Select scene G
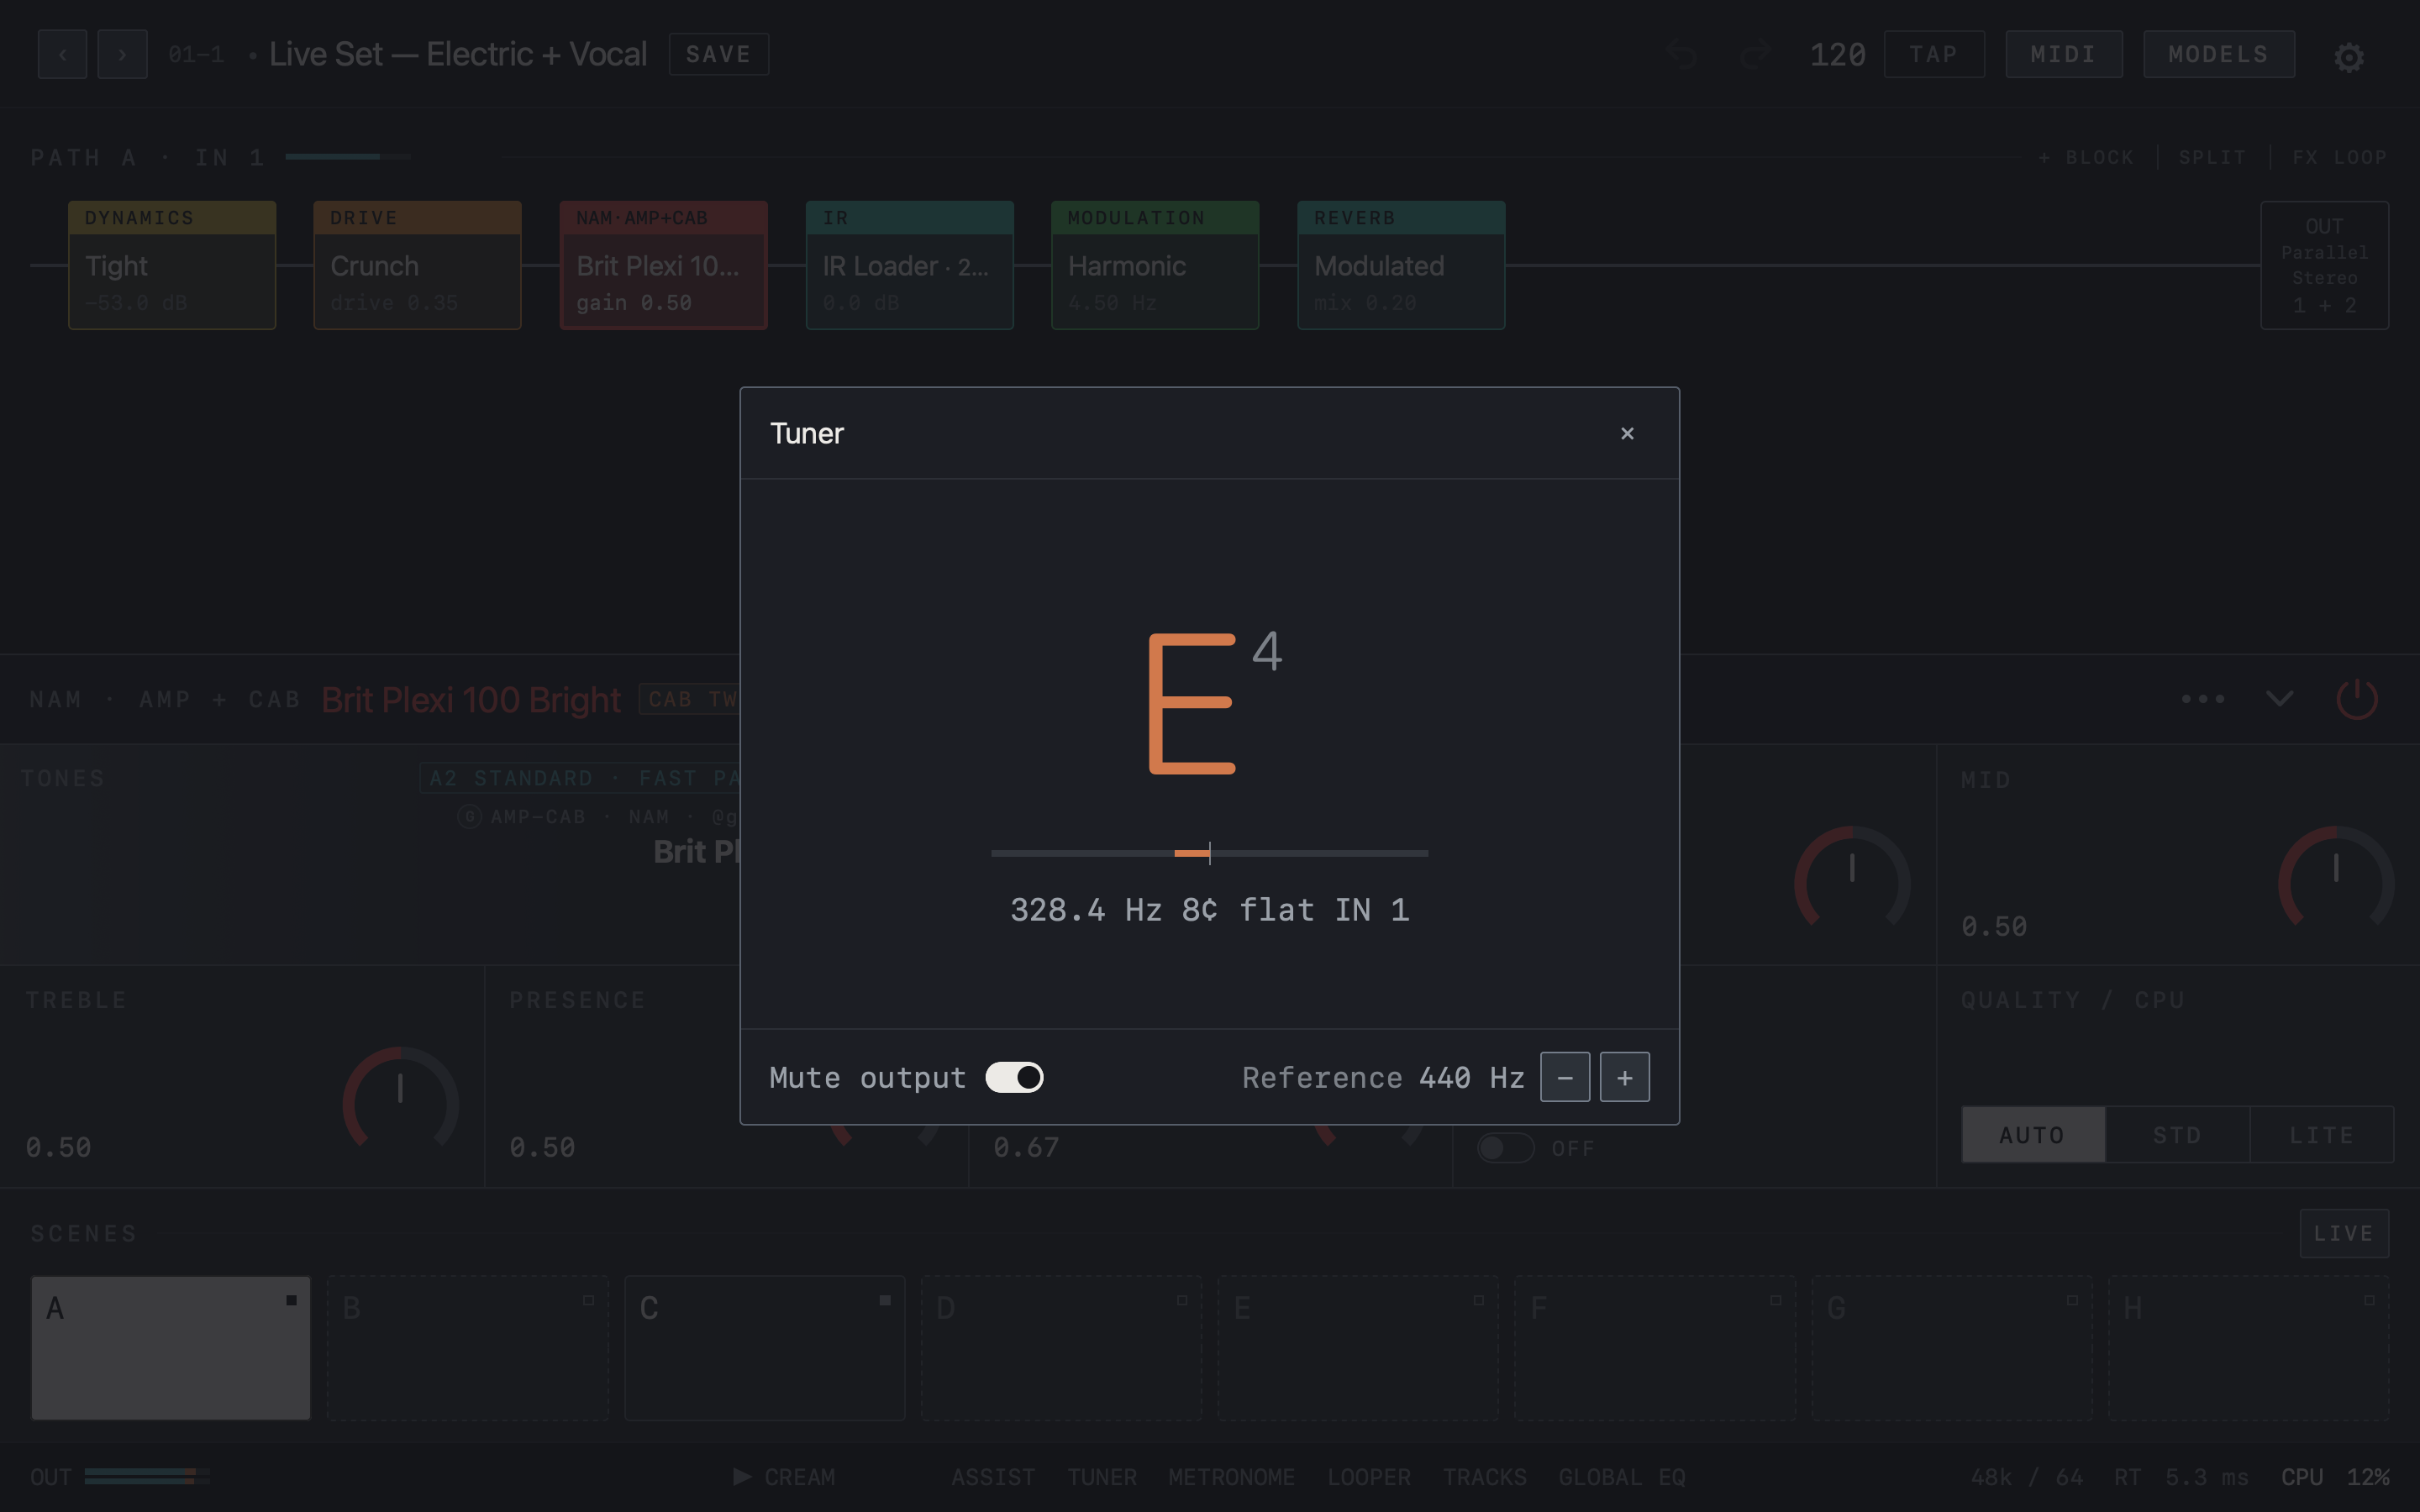The image size is (2420, 1512). [1951, 1347]
